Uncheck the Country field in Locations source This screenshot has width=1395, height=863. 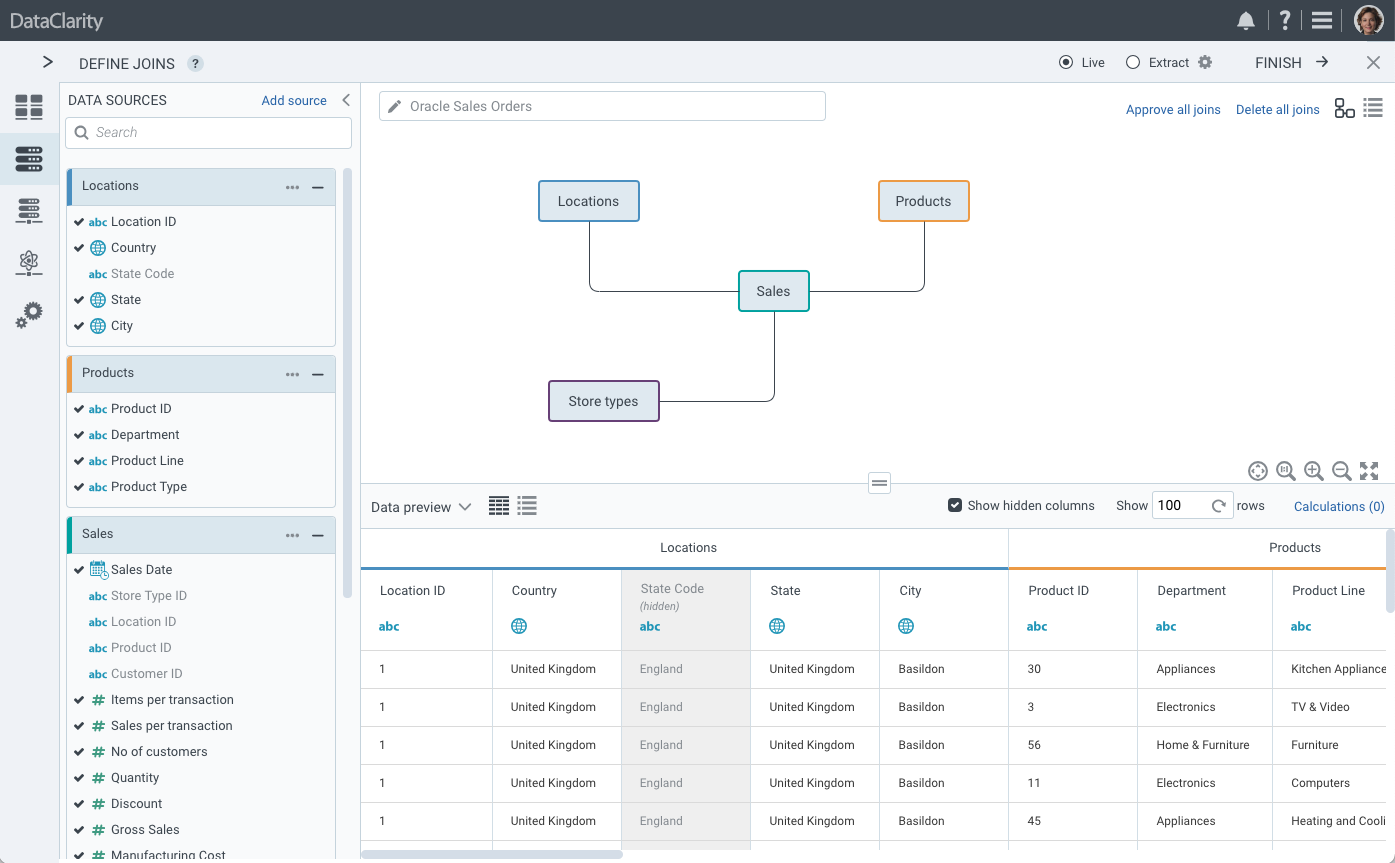[79, 247]
